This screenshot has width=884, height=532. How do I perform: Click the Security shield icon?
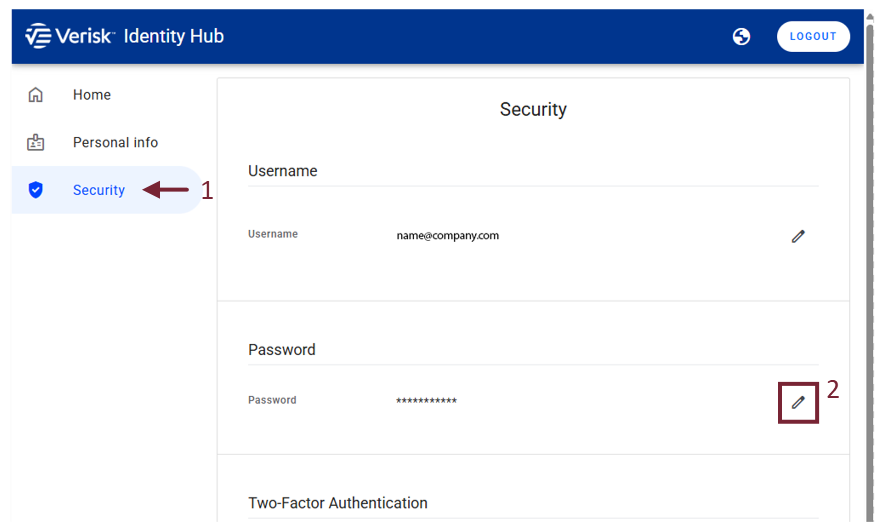click(36, 190)
